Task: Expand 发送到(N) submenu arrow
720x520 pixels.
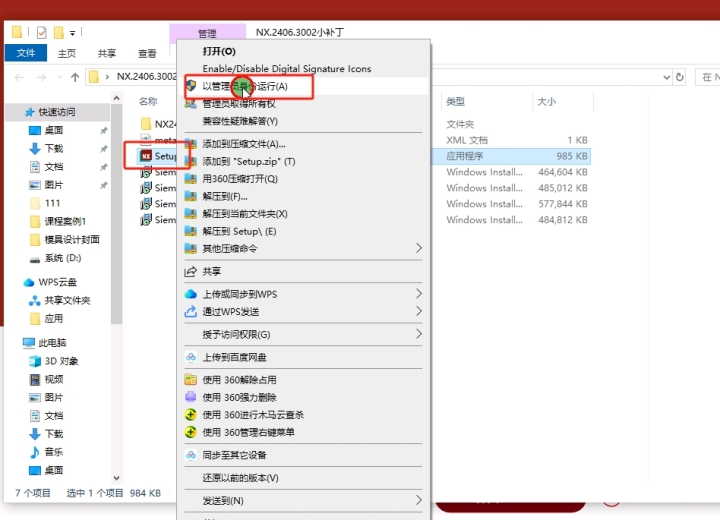Action: 418,501
